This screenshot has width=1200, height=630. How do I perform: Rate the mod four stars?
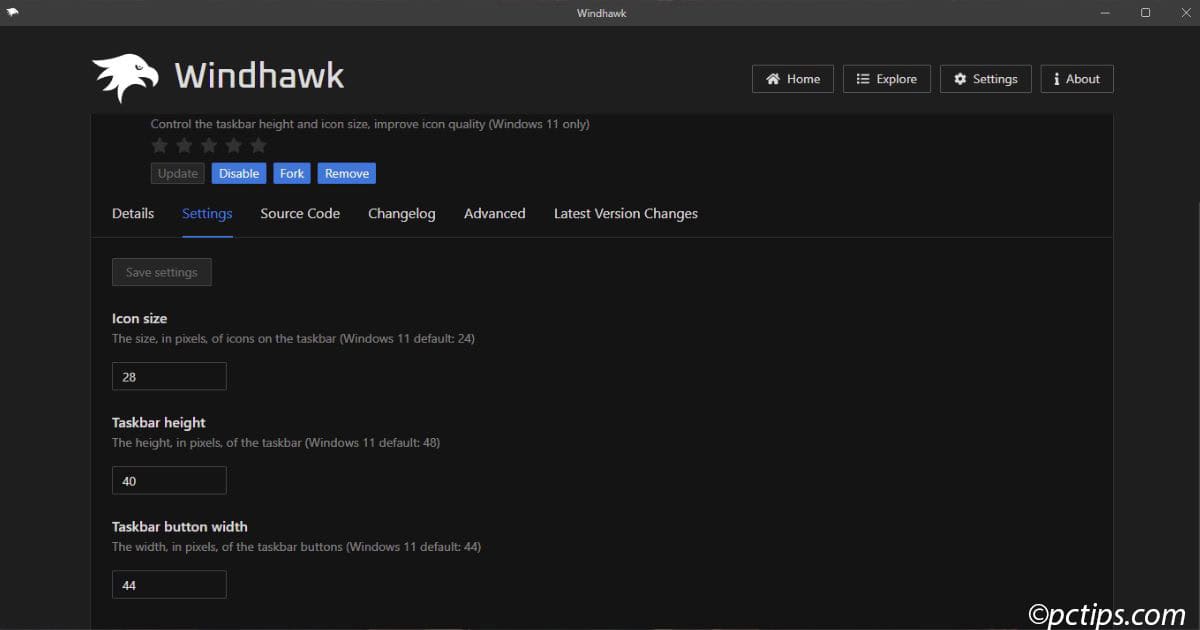[x=234, y=146]
